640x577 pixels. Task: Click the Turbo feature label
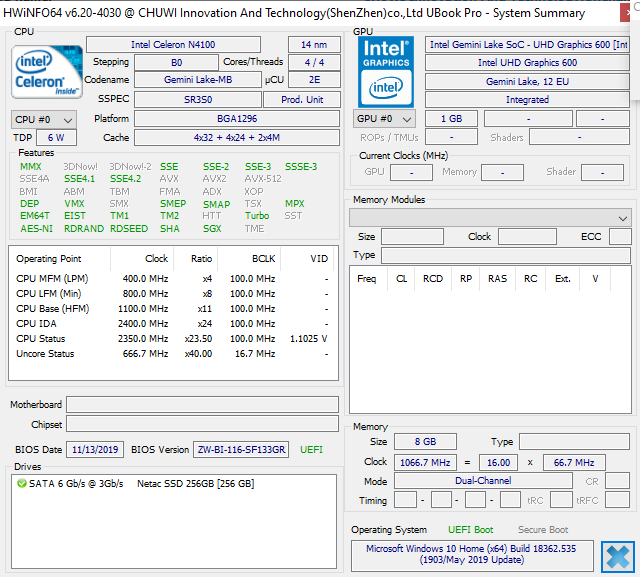click(x=257, y=215)
